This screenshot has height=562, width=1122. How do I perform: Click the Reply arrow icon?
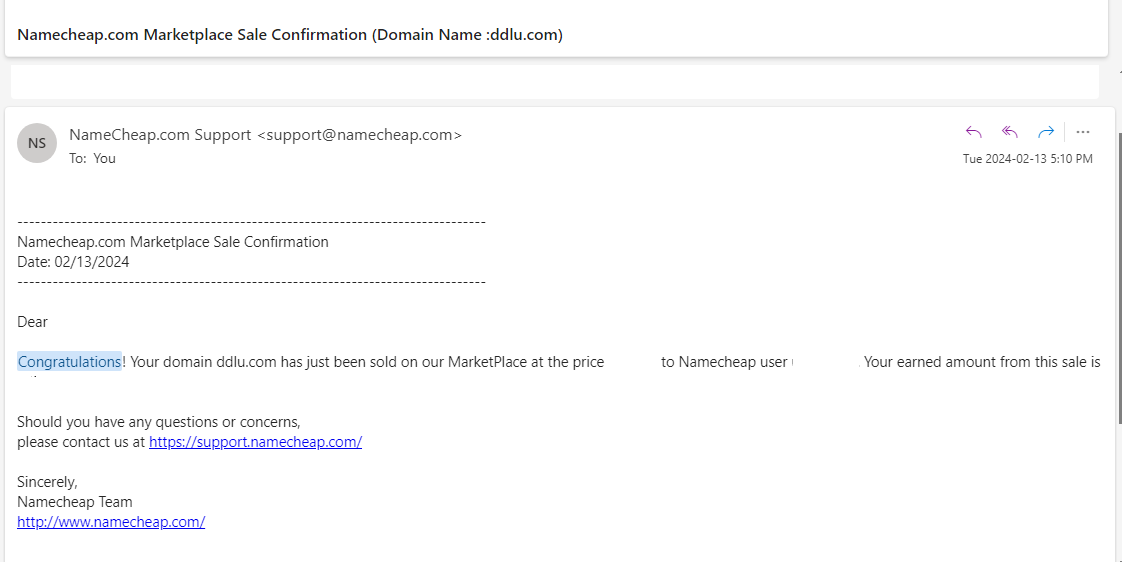tap(973, 132)
